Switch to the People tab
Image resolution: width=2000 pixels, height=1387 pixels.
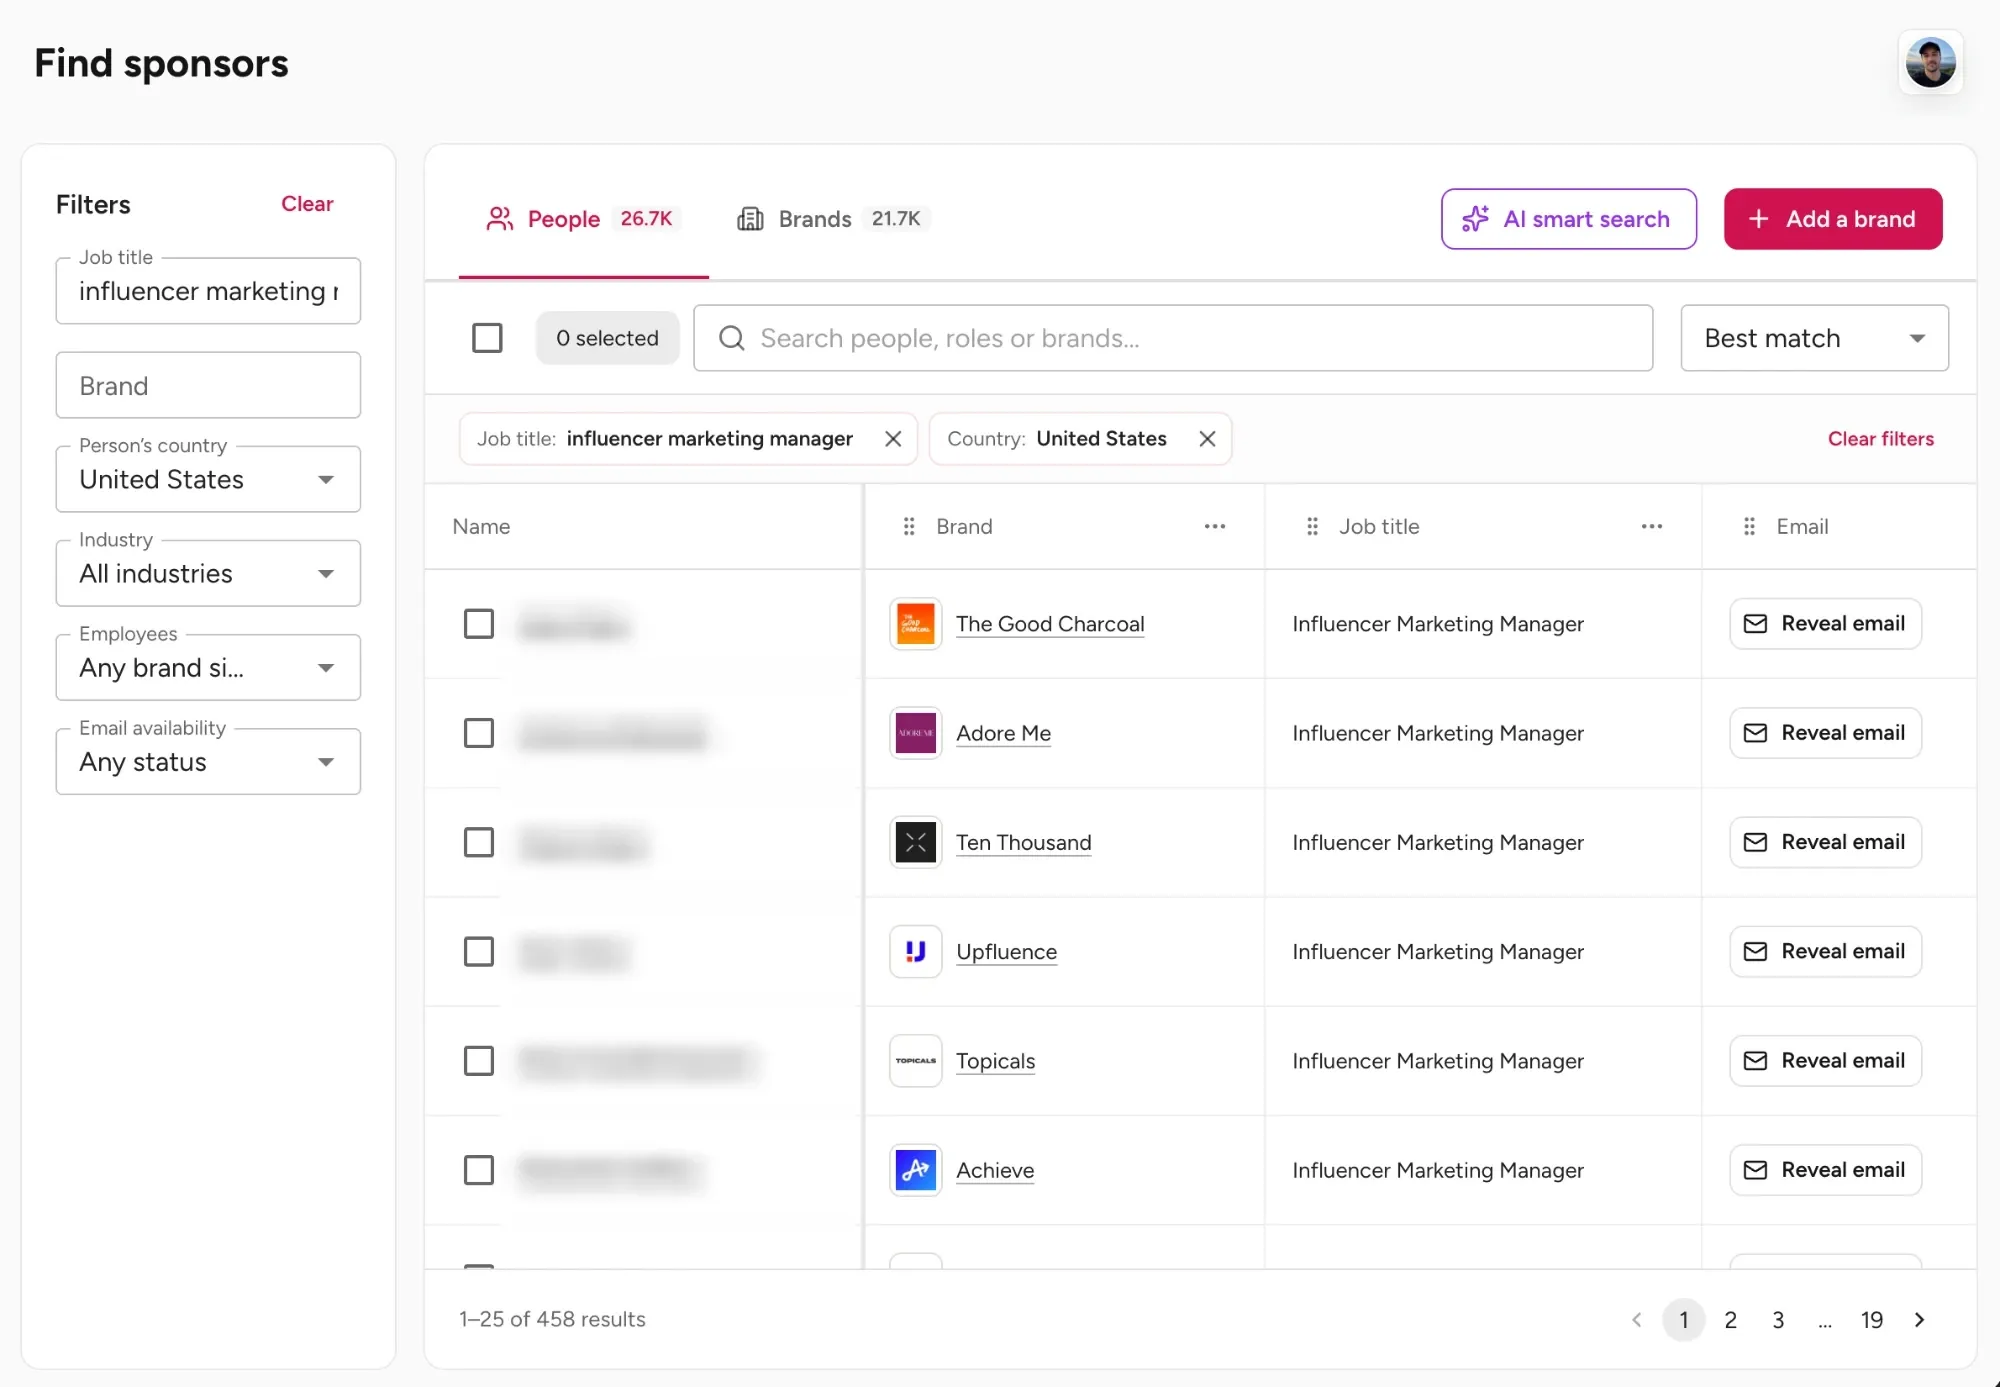point(583,219)
